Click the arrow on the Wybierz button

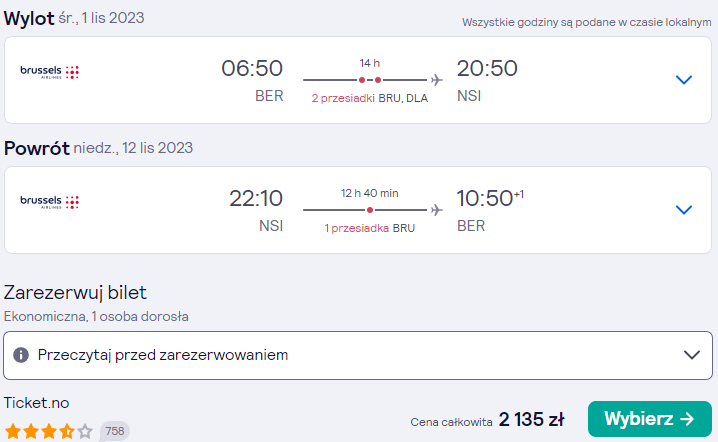[x=687, y=419]
